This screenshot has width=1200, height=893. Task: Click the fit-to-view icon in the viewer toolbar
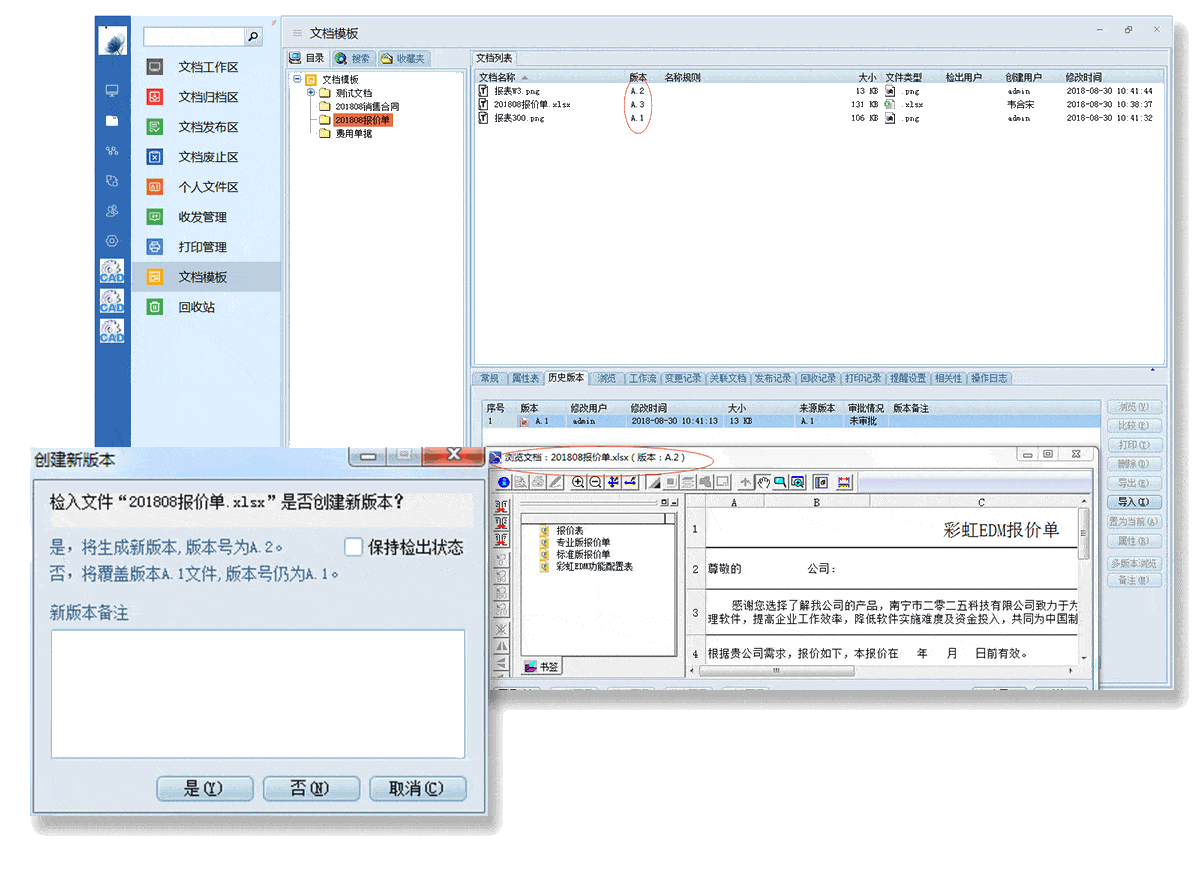(x=613, y=482)
